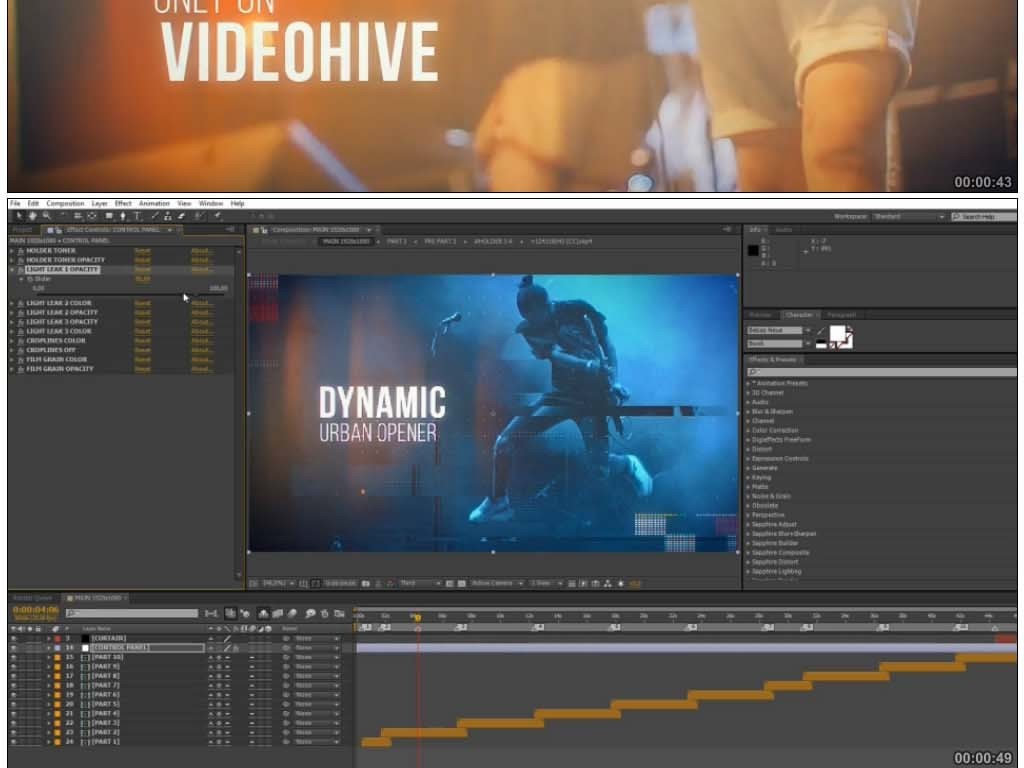Click the CURTAIN layer black color swatch
Image resolution: width=1024 pixels, height=768 pixels.
coord(85,638)
